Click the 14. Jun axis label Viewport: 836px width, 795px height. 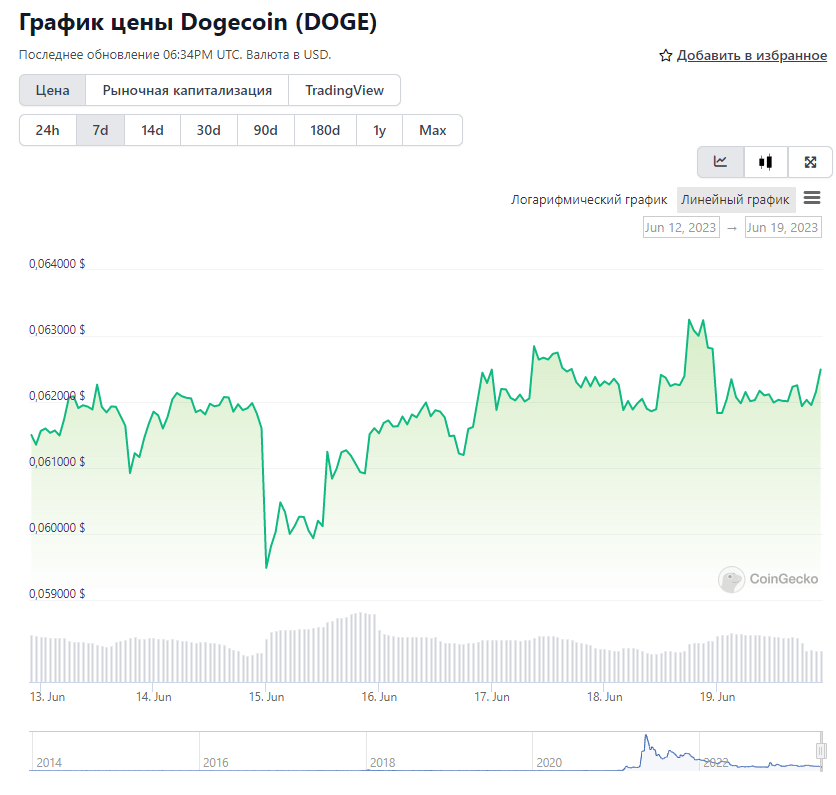pos(154,697)
